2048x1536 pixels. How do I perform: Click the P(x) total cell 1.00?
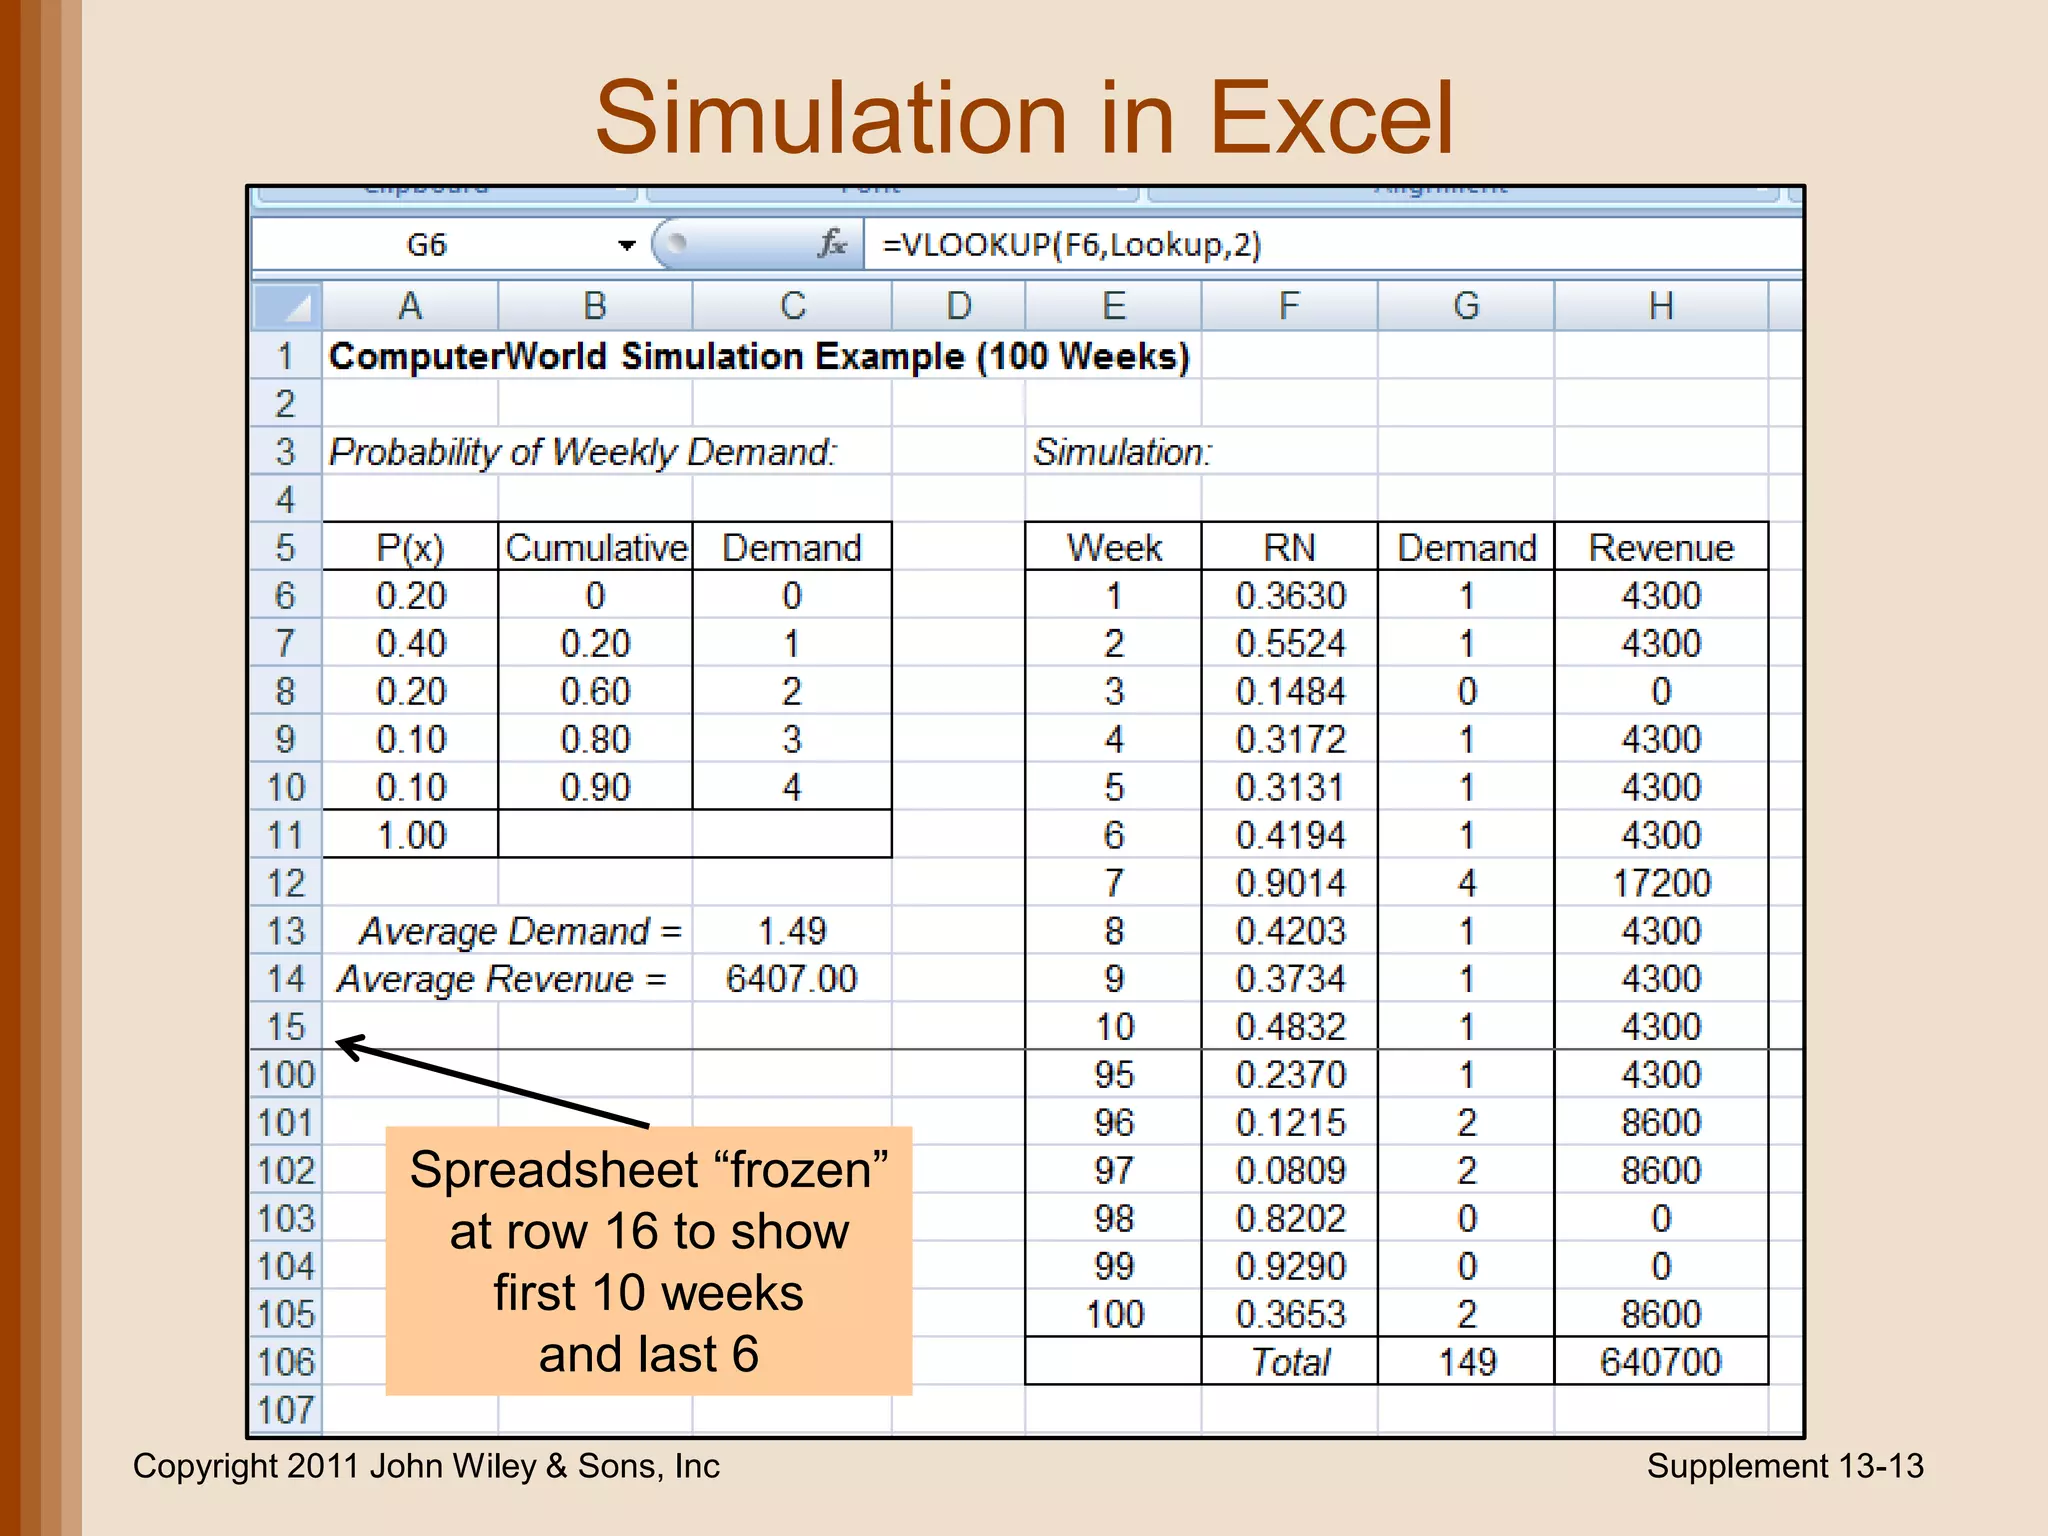[x=410, y=835]
